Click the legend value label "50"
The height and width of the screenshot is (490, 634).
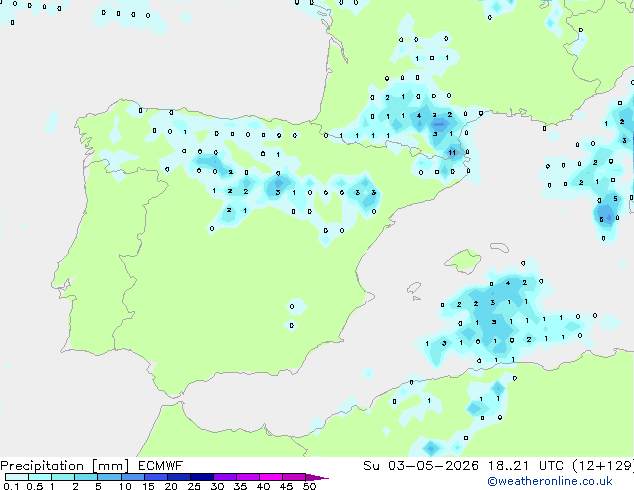pyautogui.click(x=309, y=486)
